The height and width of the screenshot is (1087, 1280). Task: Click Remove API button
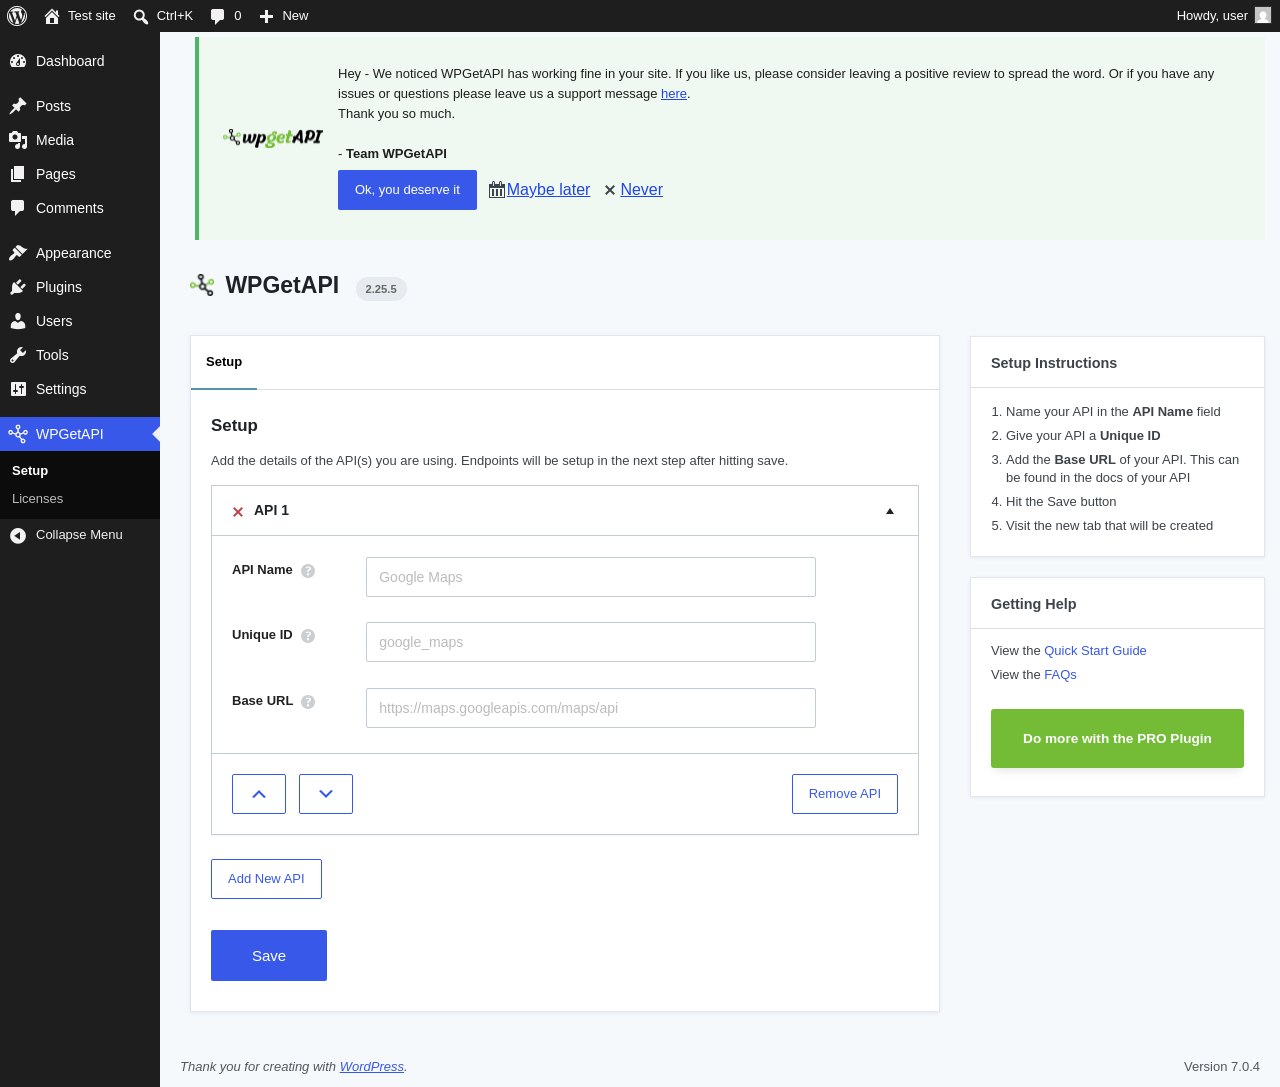[845, 794]
